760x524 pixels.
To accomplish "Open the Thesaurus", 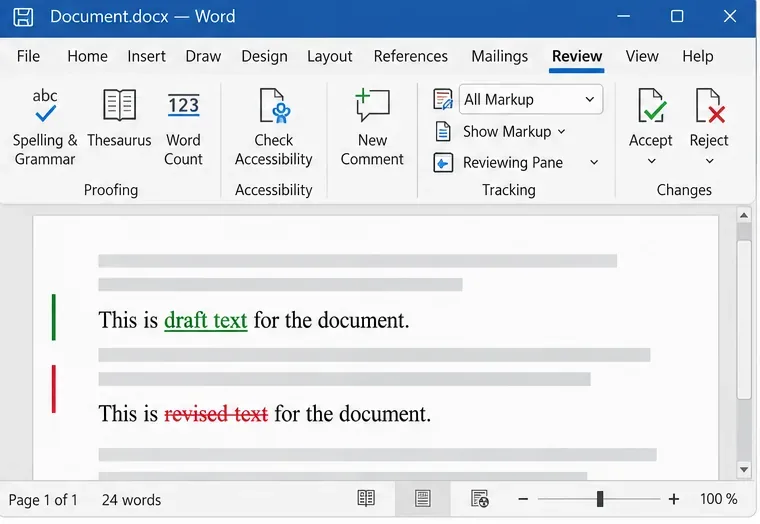I will pyautogui.click(x=119, y=119).
